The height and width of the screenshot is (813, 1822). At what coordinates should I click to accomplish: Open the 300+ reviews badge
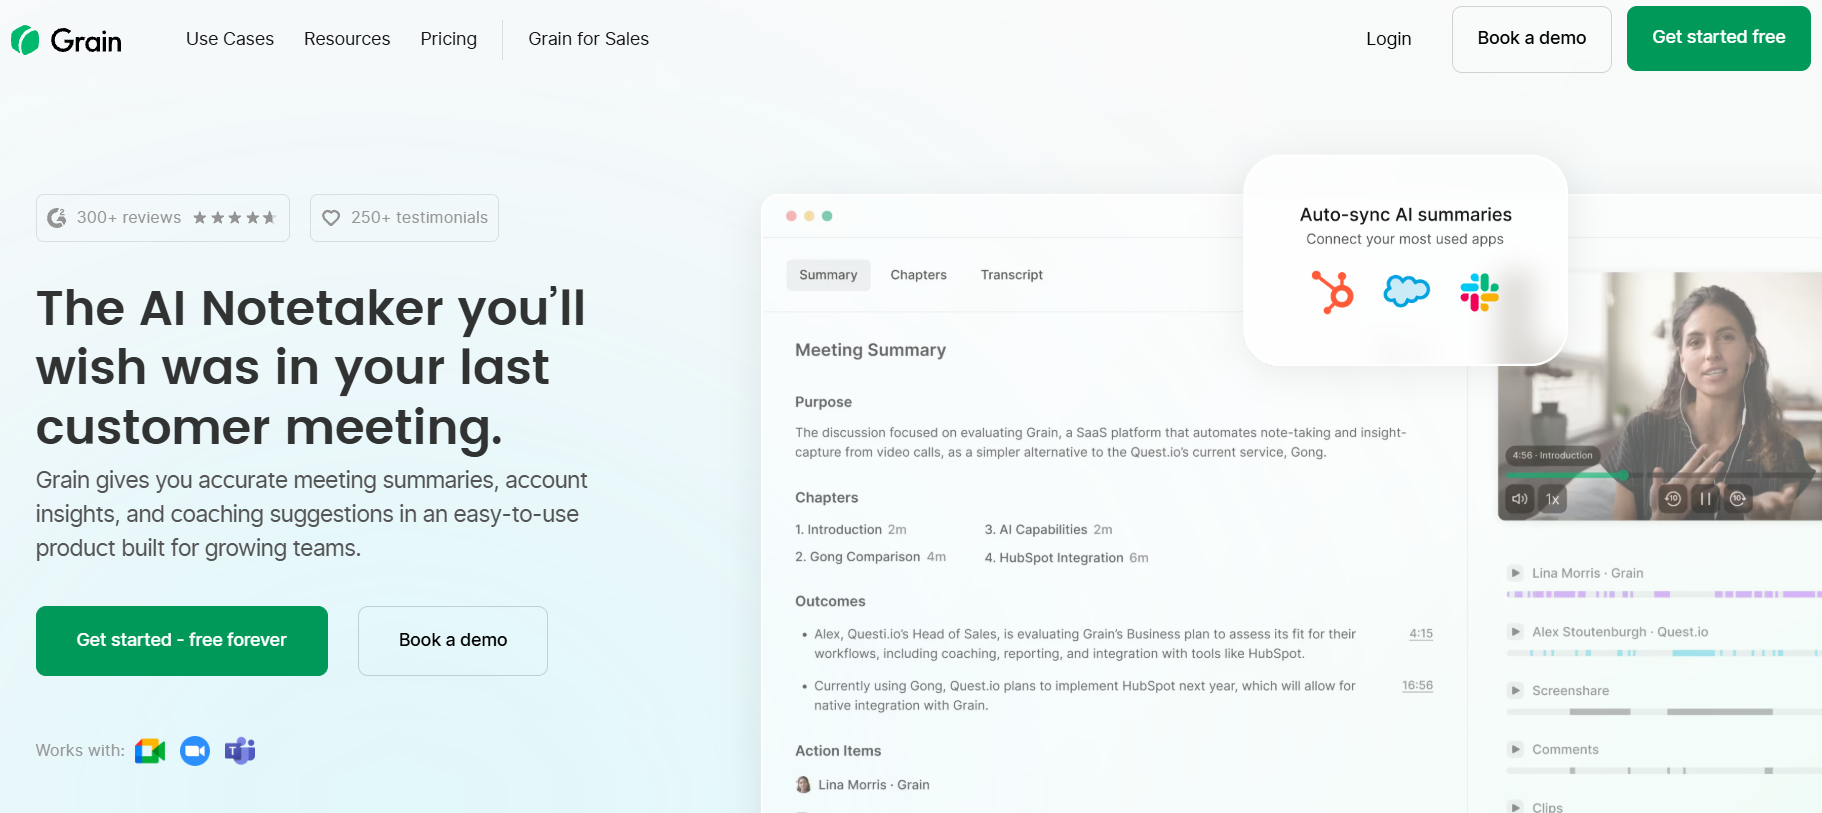click(x=163, y=218)
